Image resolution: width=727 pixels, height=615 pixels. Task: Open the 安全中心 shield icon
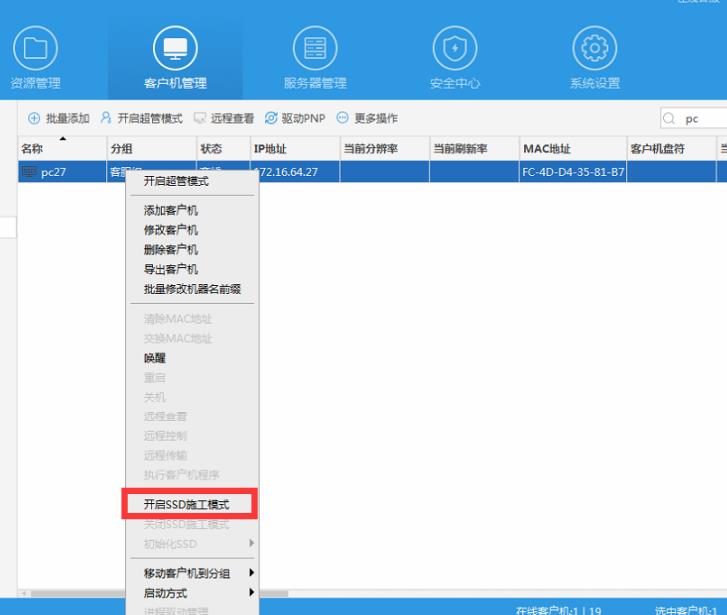[454, 47]
